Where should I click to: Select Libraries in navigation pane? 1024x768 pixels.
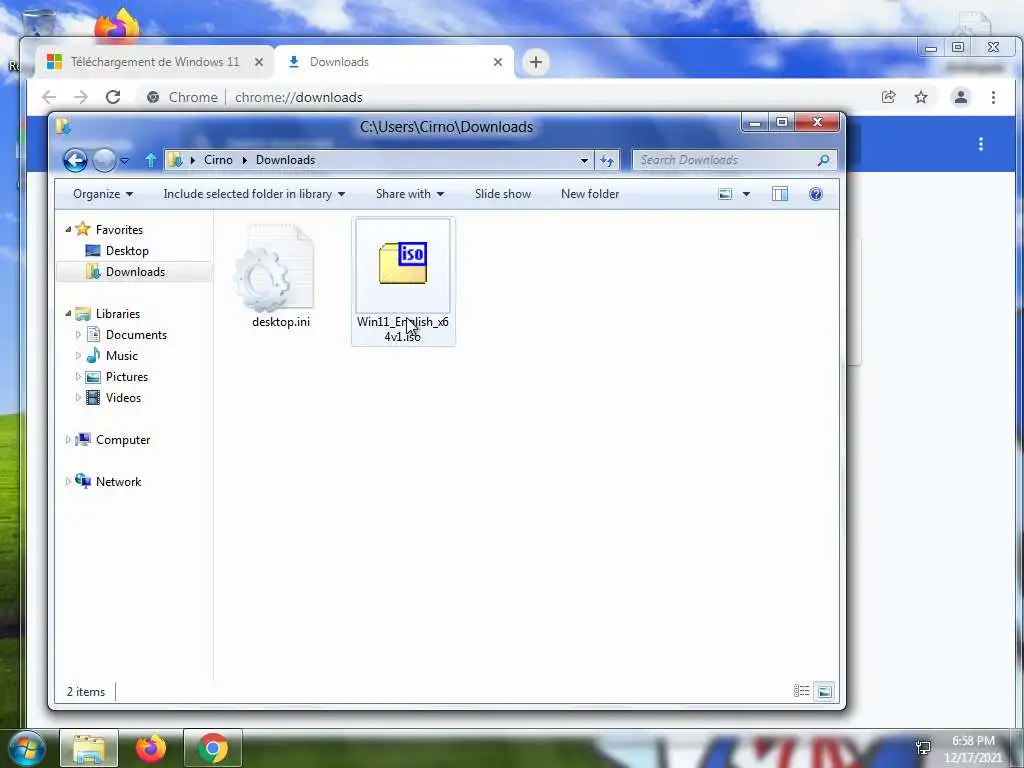[118, 314]
